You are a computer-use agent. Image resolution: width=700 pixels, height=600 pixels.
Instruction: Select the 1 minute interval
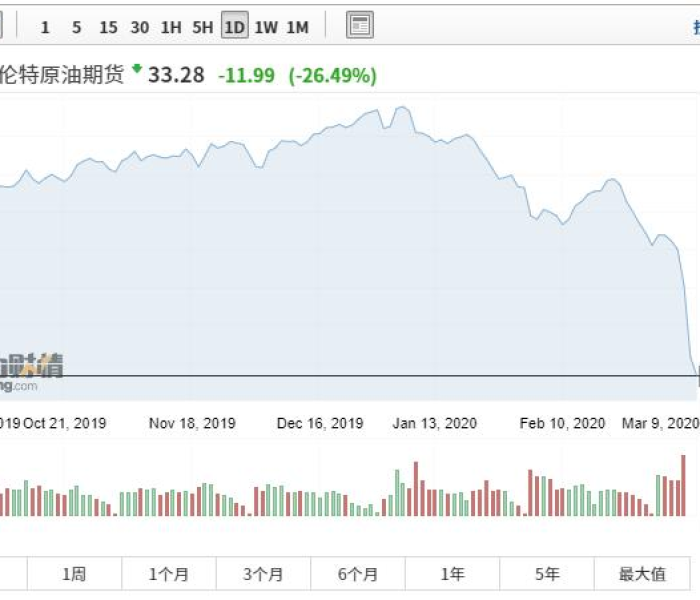(45, 28)
